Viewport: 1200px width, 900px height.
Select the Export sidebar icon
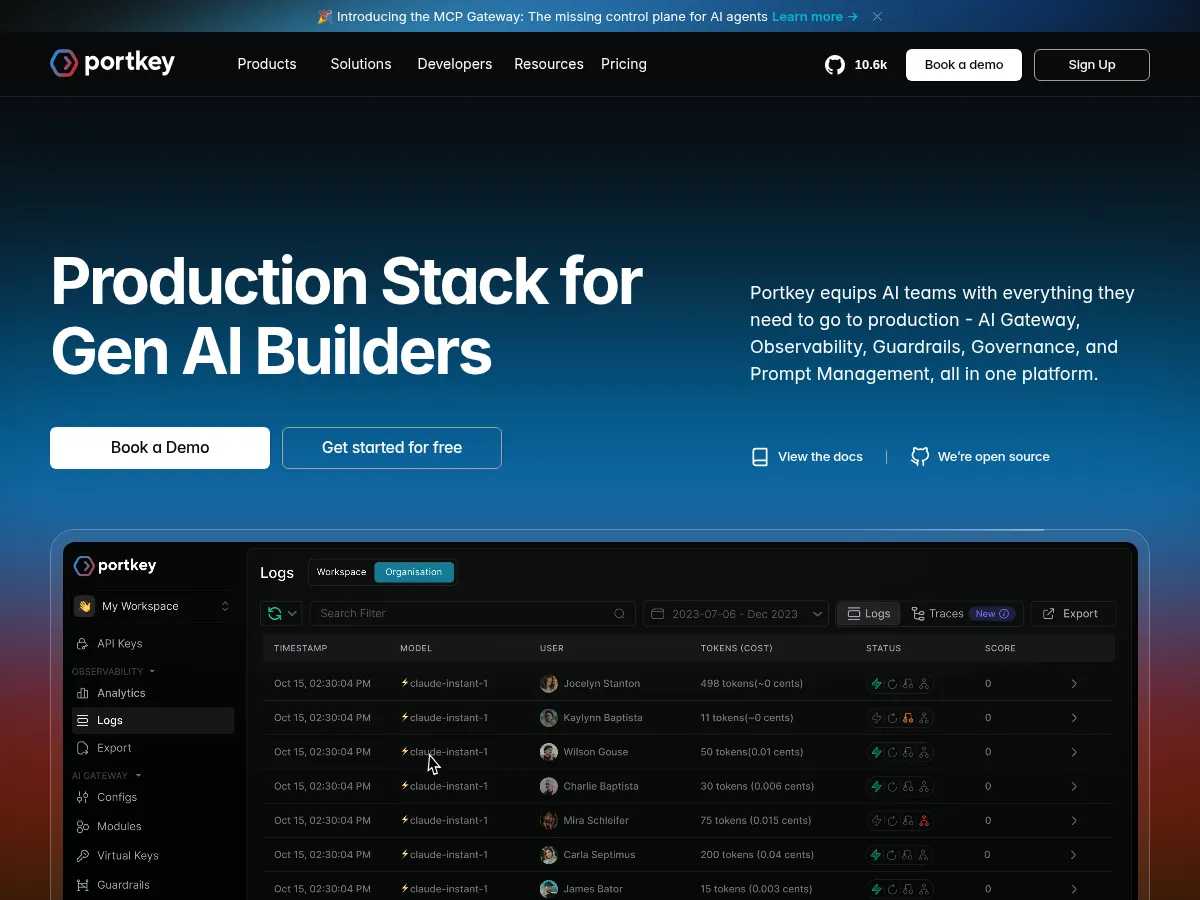(84, 748)
